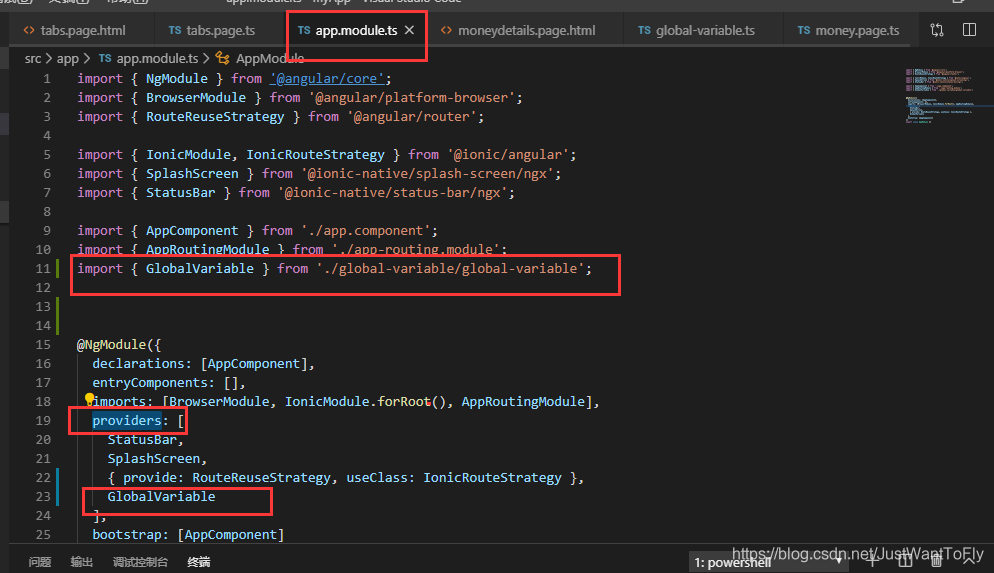
Task: Click the '@ionic-native/splash-screen/ngx' string
Action: point(427,174)
